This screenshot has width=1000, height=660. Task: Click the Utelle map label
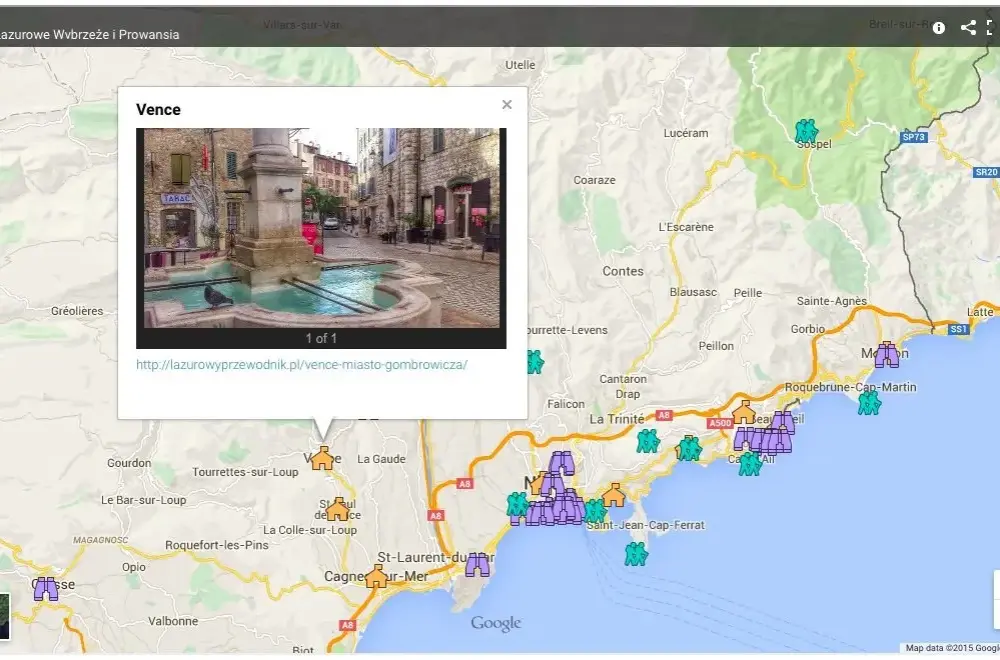pyautogui.click(x=520, y=64)
